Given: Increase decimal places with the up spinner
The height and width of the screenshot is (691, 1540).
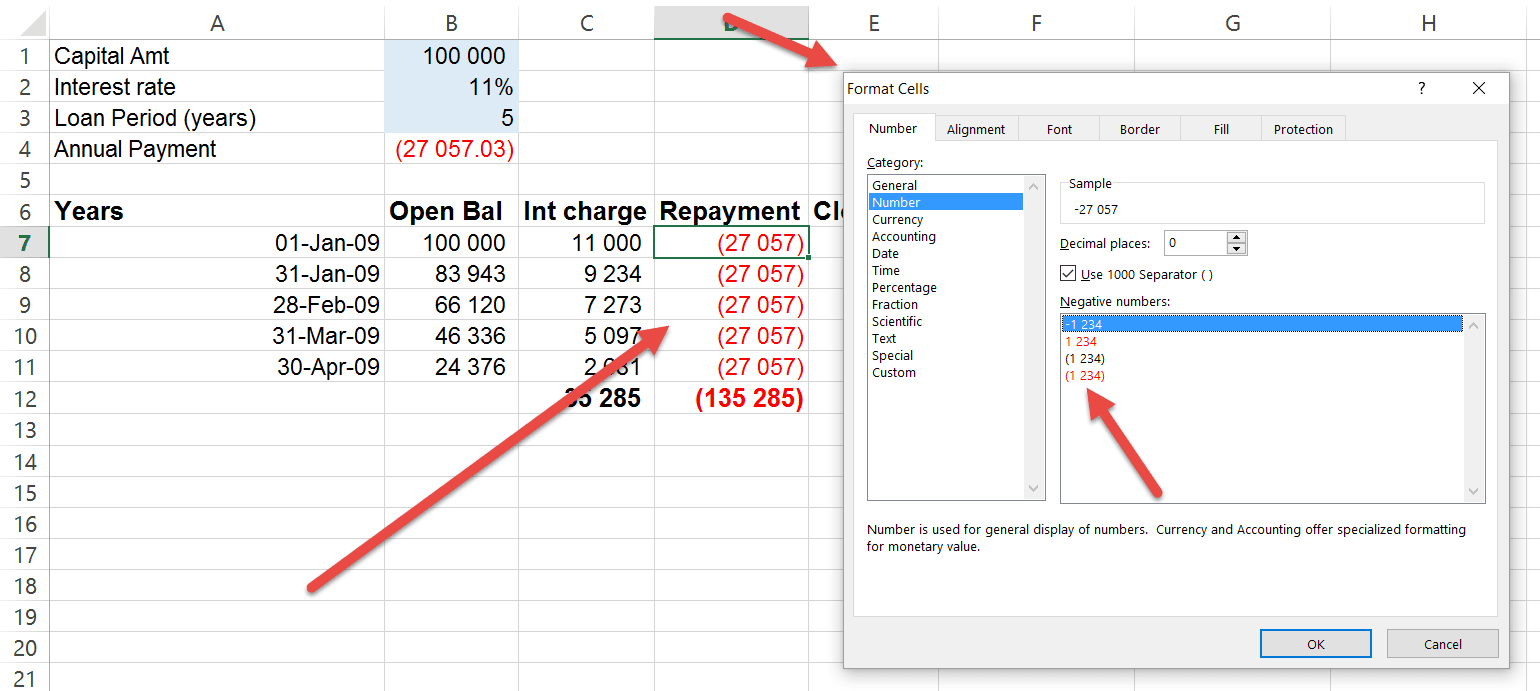Looking at the screenshot, I should (x=1237, y=237).
